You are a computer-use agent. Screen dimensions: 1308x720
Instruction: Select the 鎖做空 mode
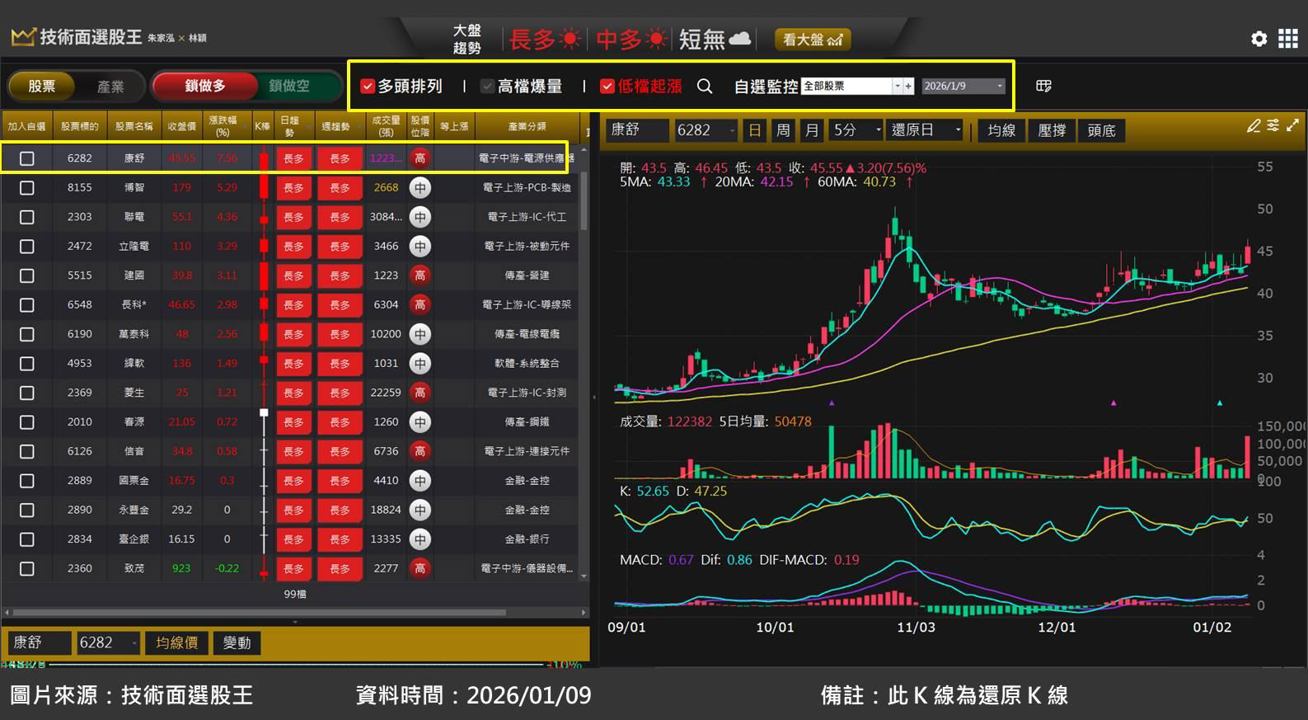coord(289,86)
